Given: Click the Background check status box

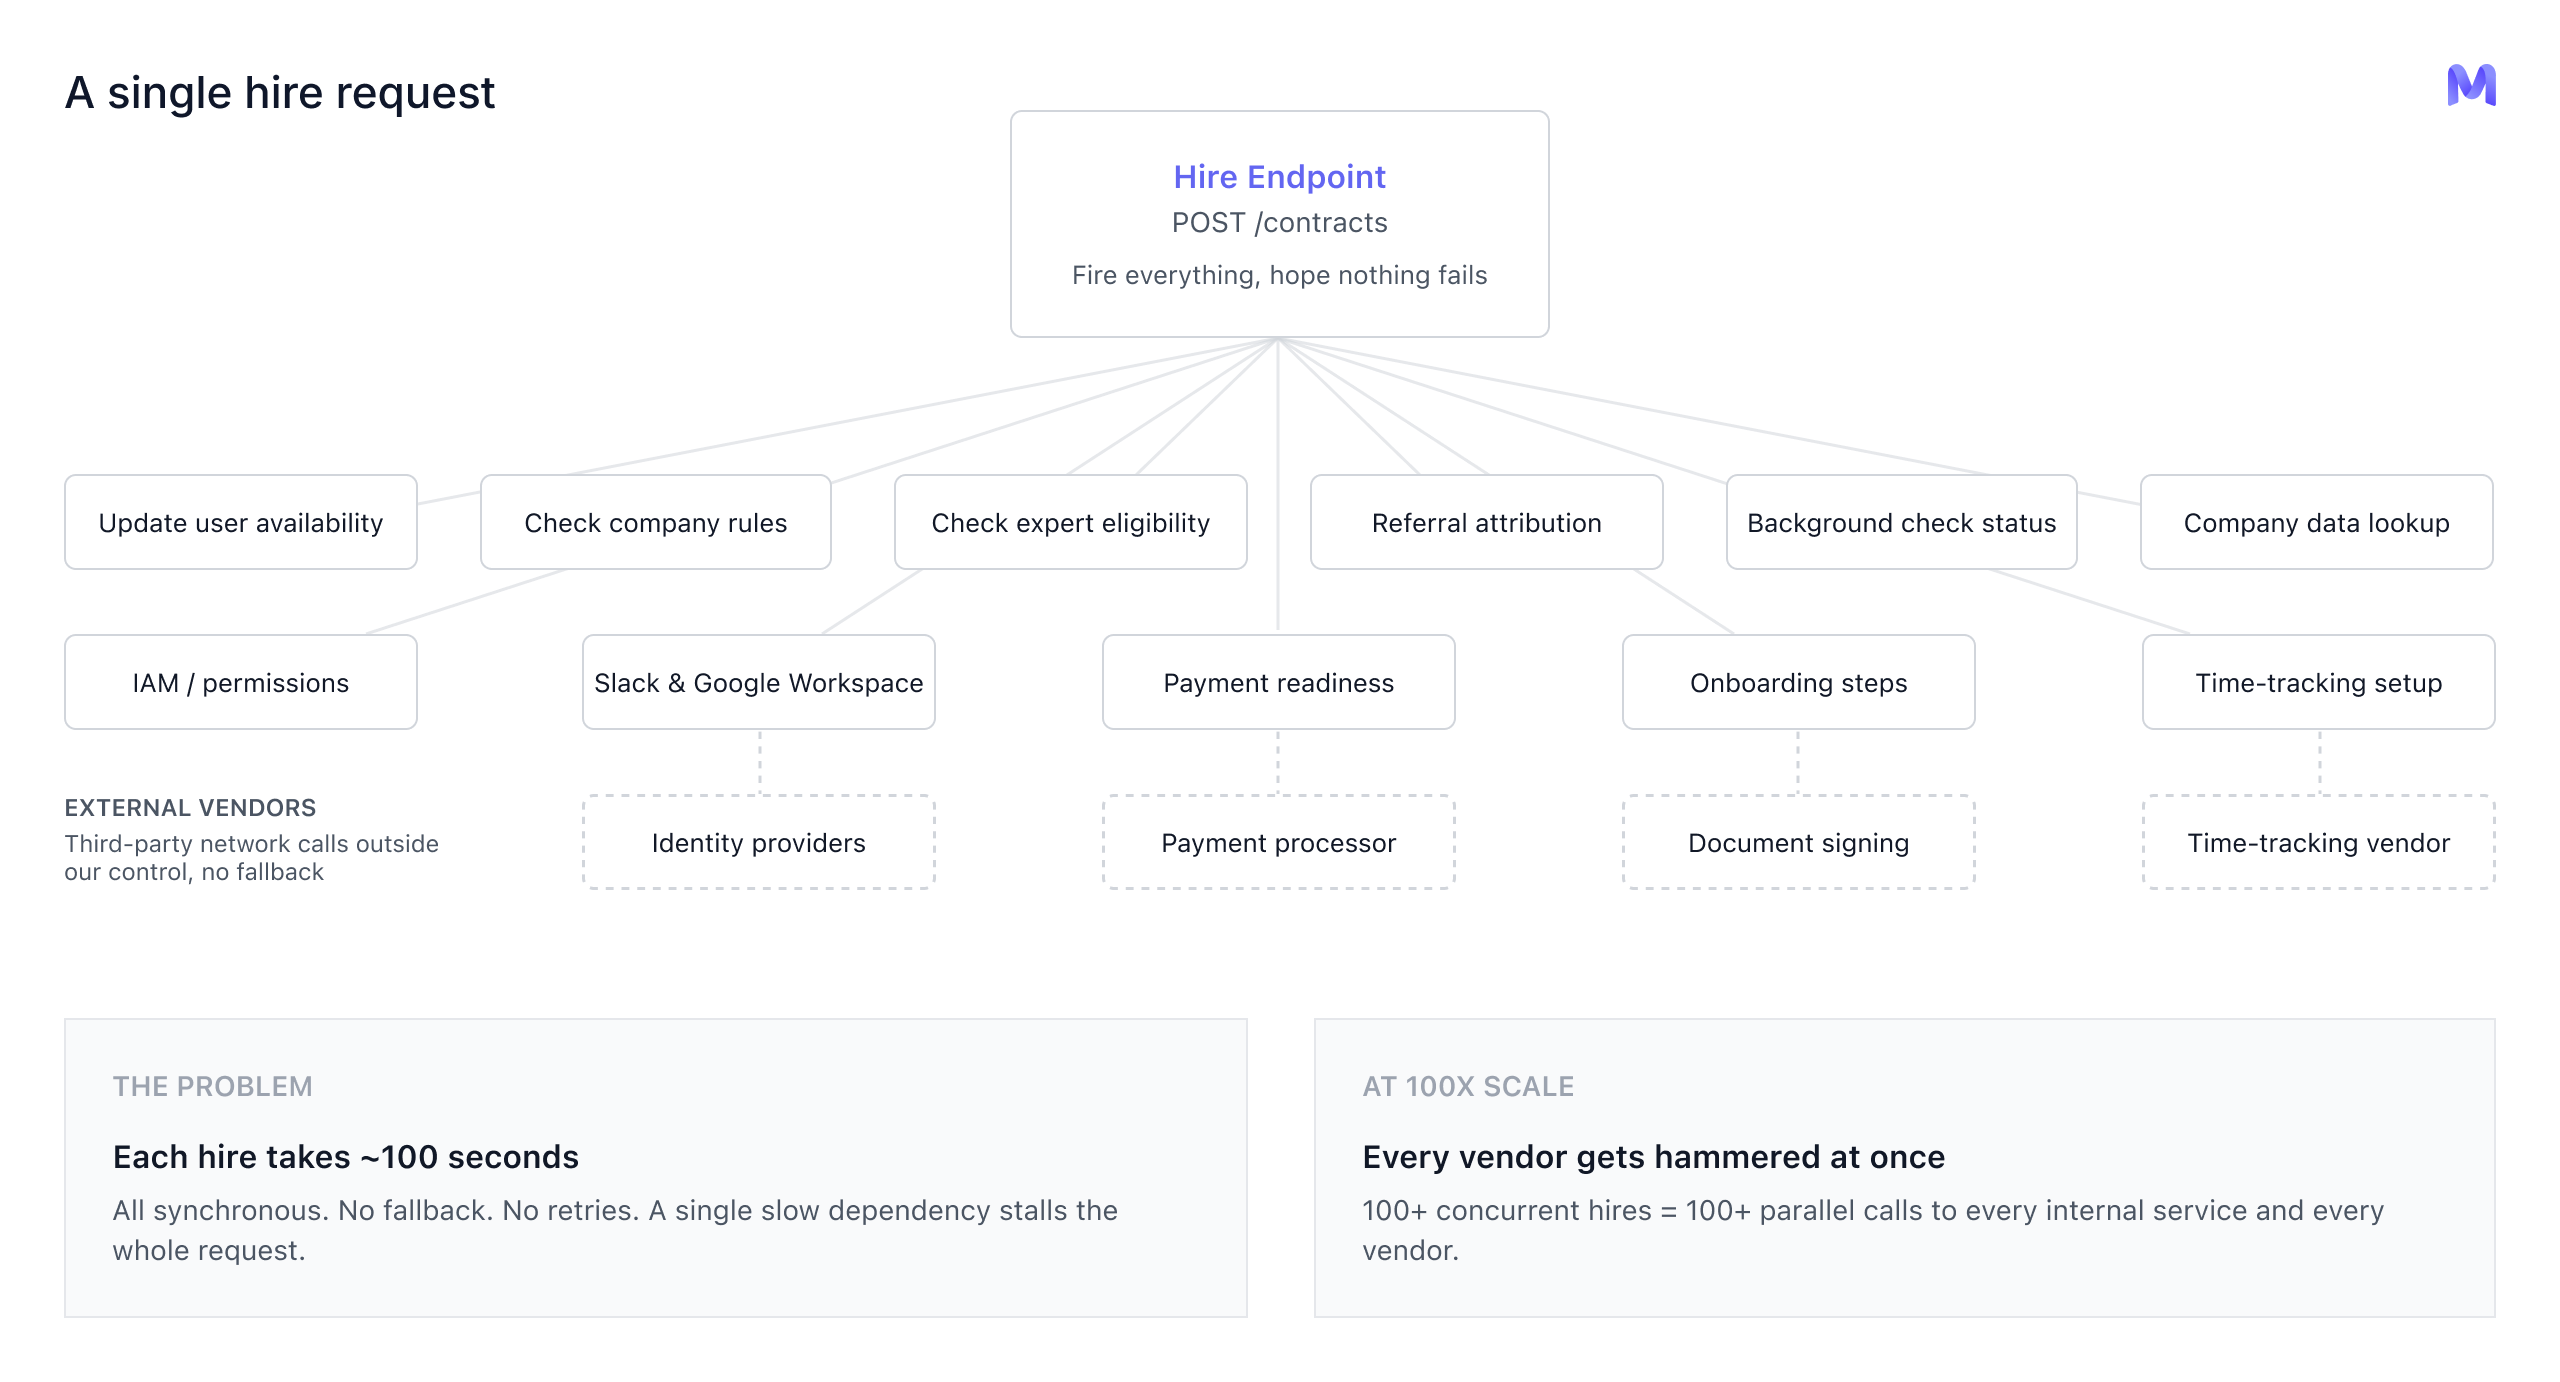Looking at the screenshot, I should click(x=1902, y=522).
